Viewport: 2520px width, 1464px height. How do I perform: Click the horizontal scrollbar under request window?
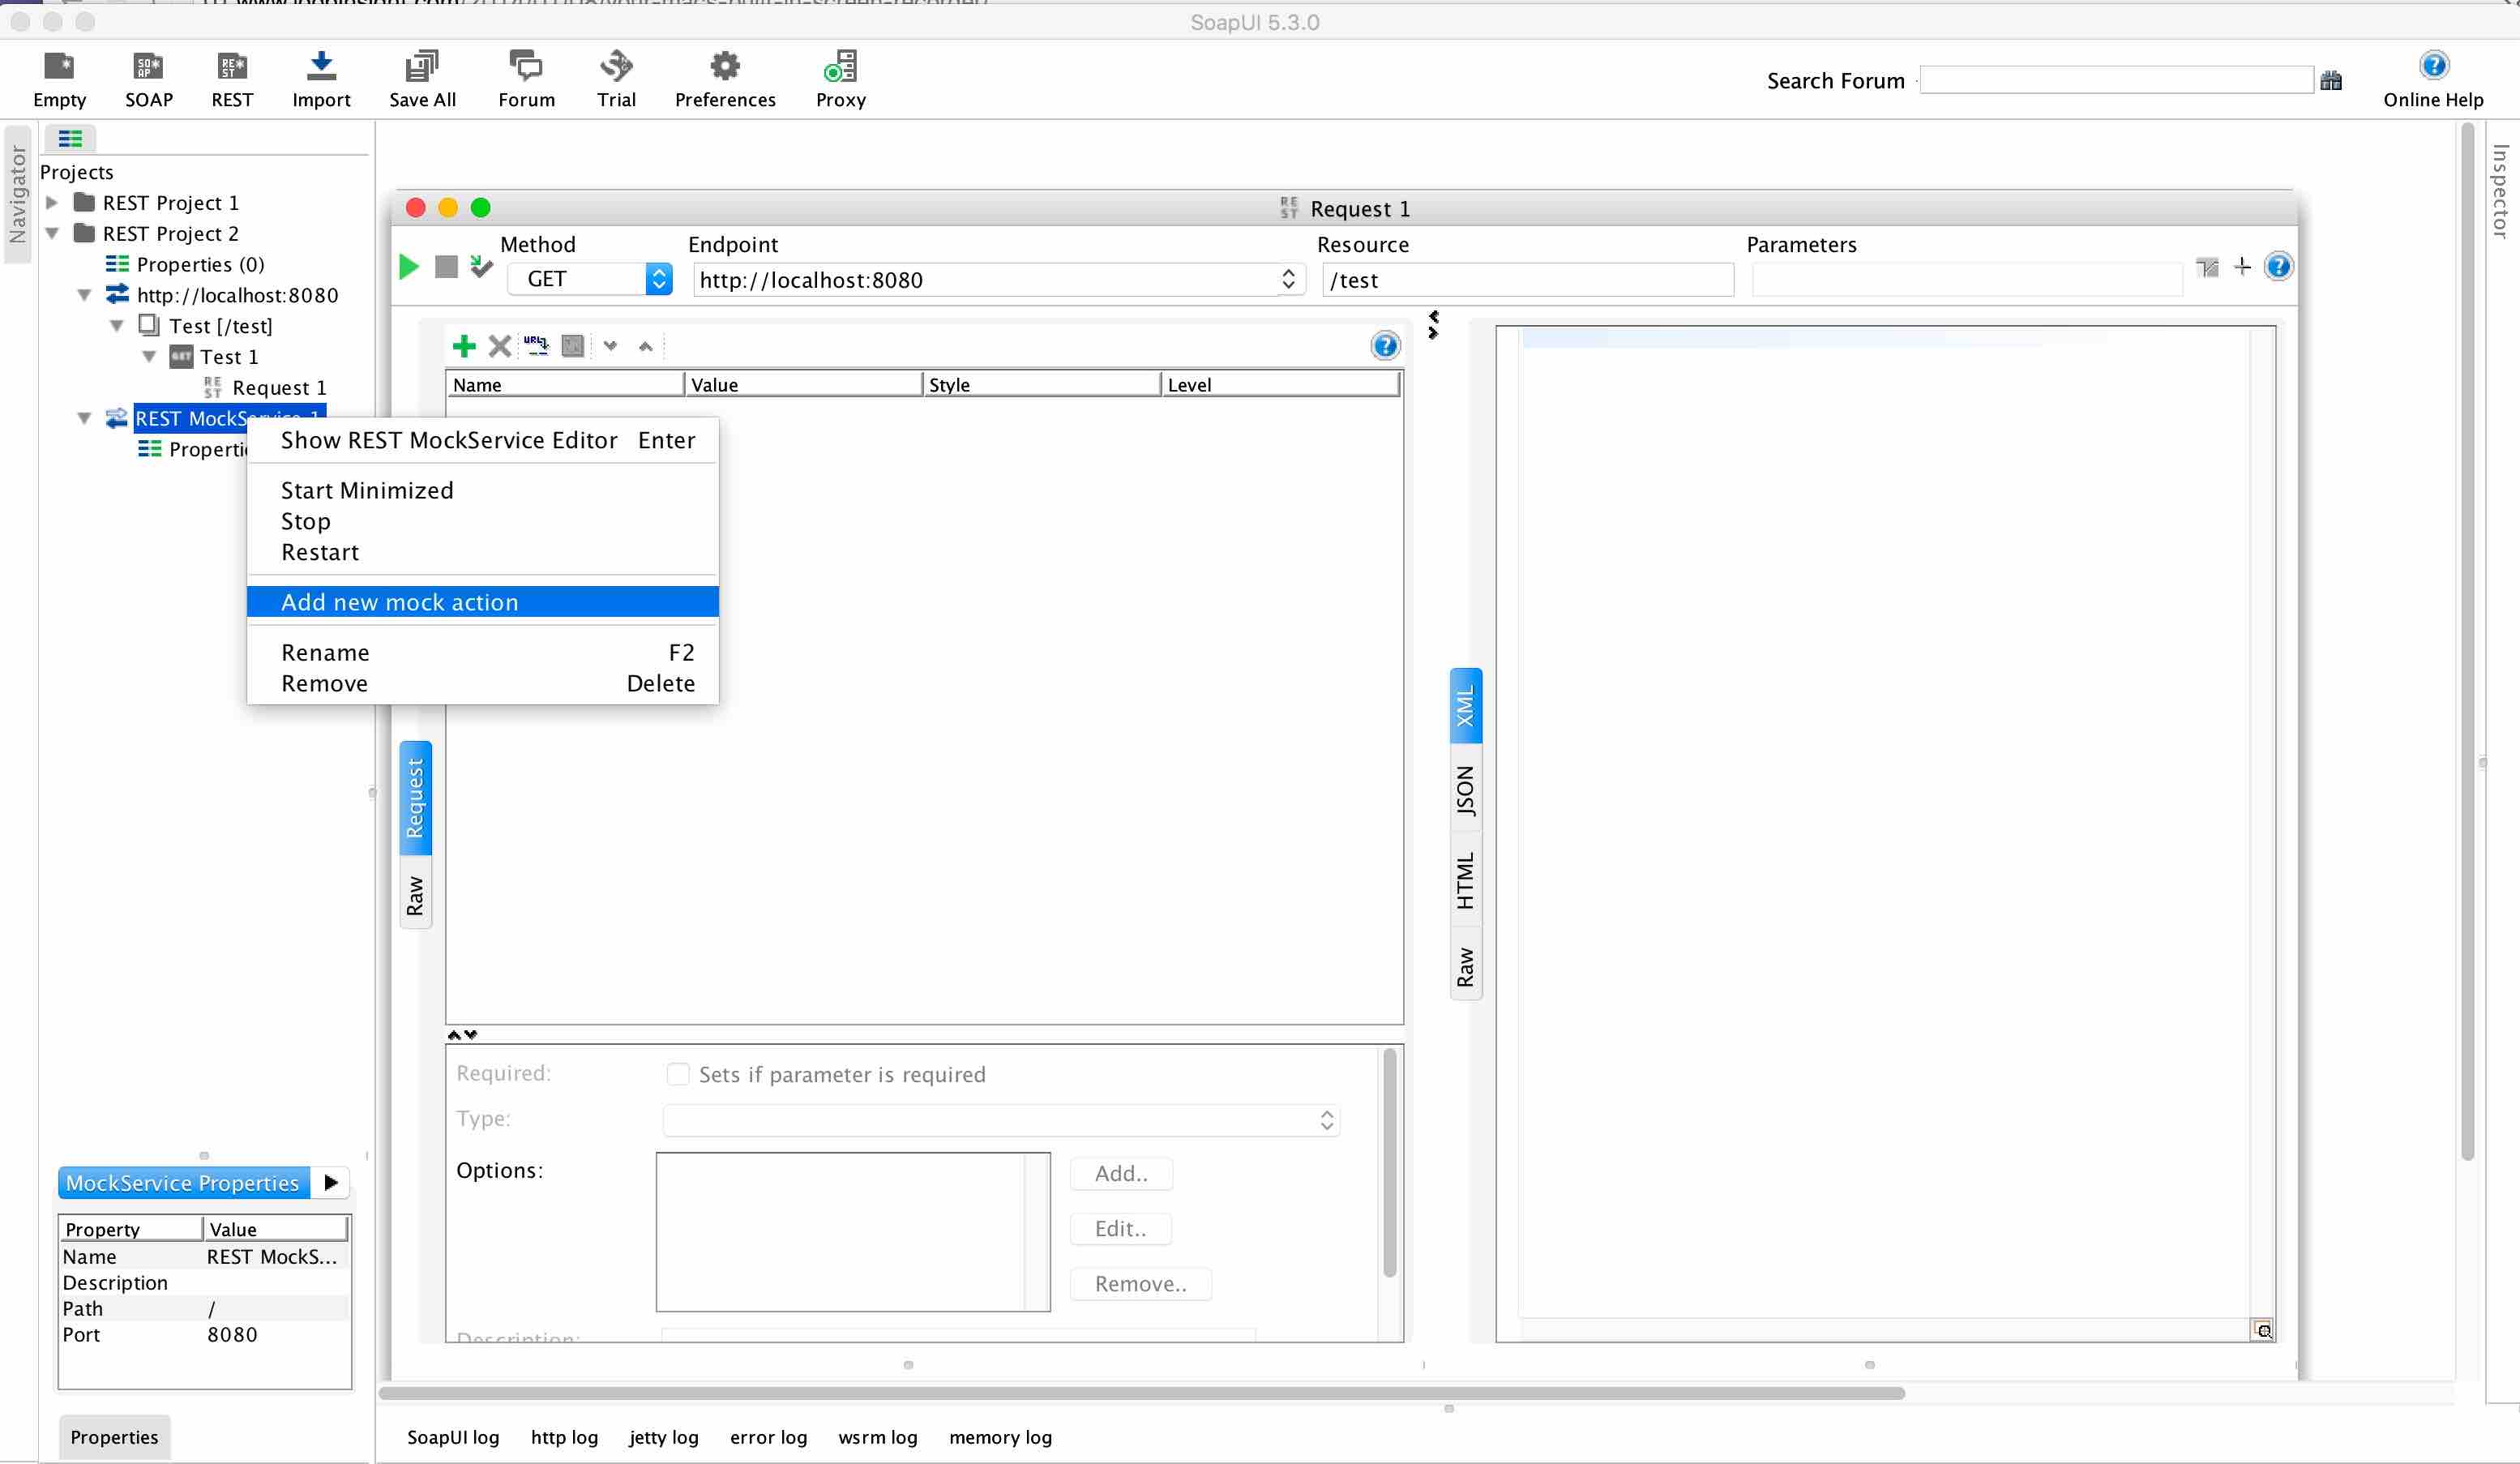(1141, 1393)
